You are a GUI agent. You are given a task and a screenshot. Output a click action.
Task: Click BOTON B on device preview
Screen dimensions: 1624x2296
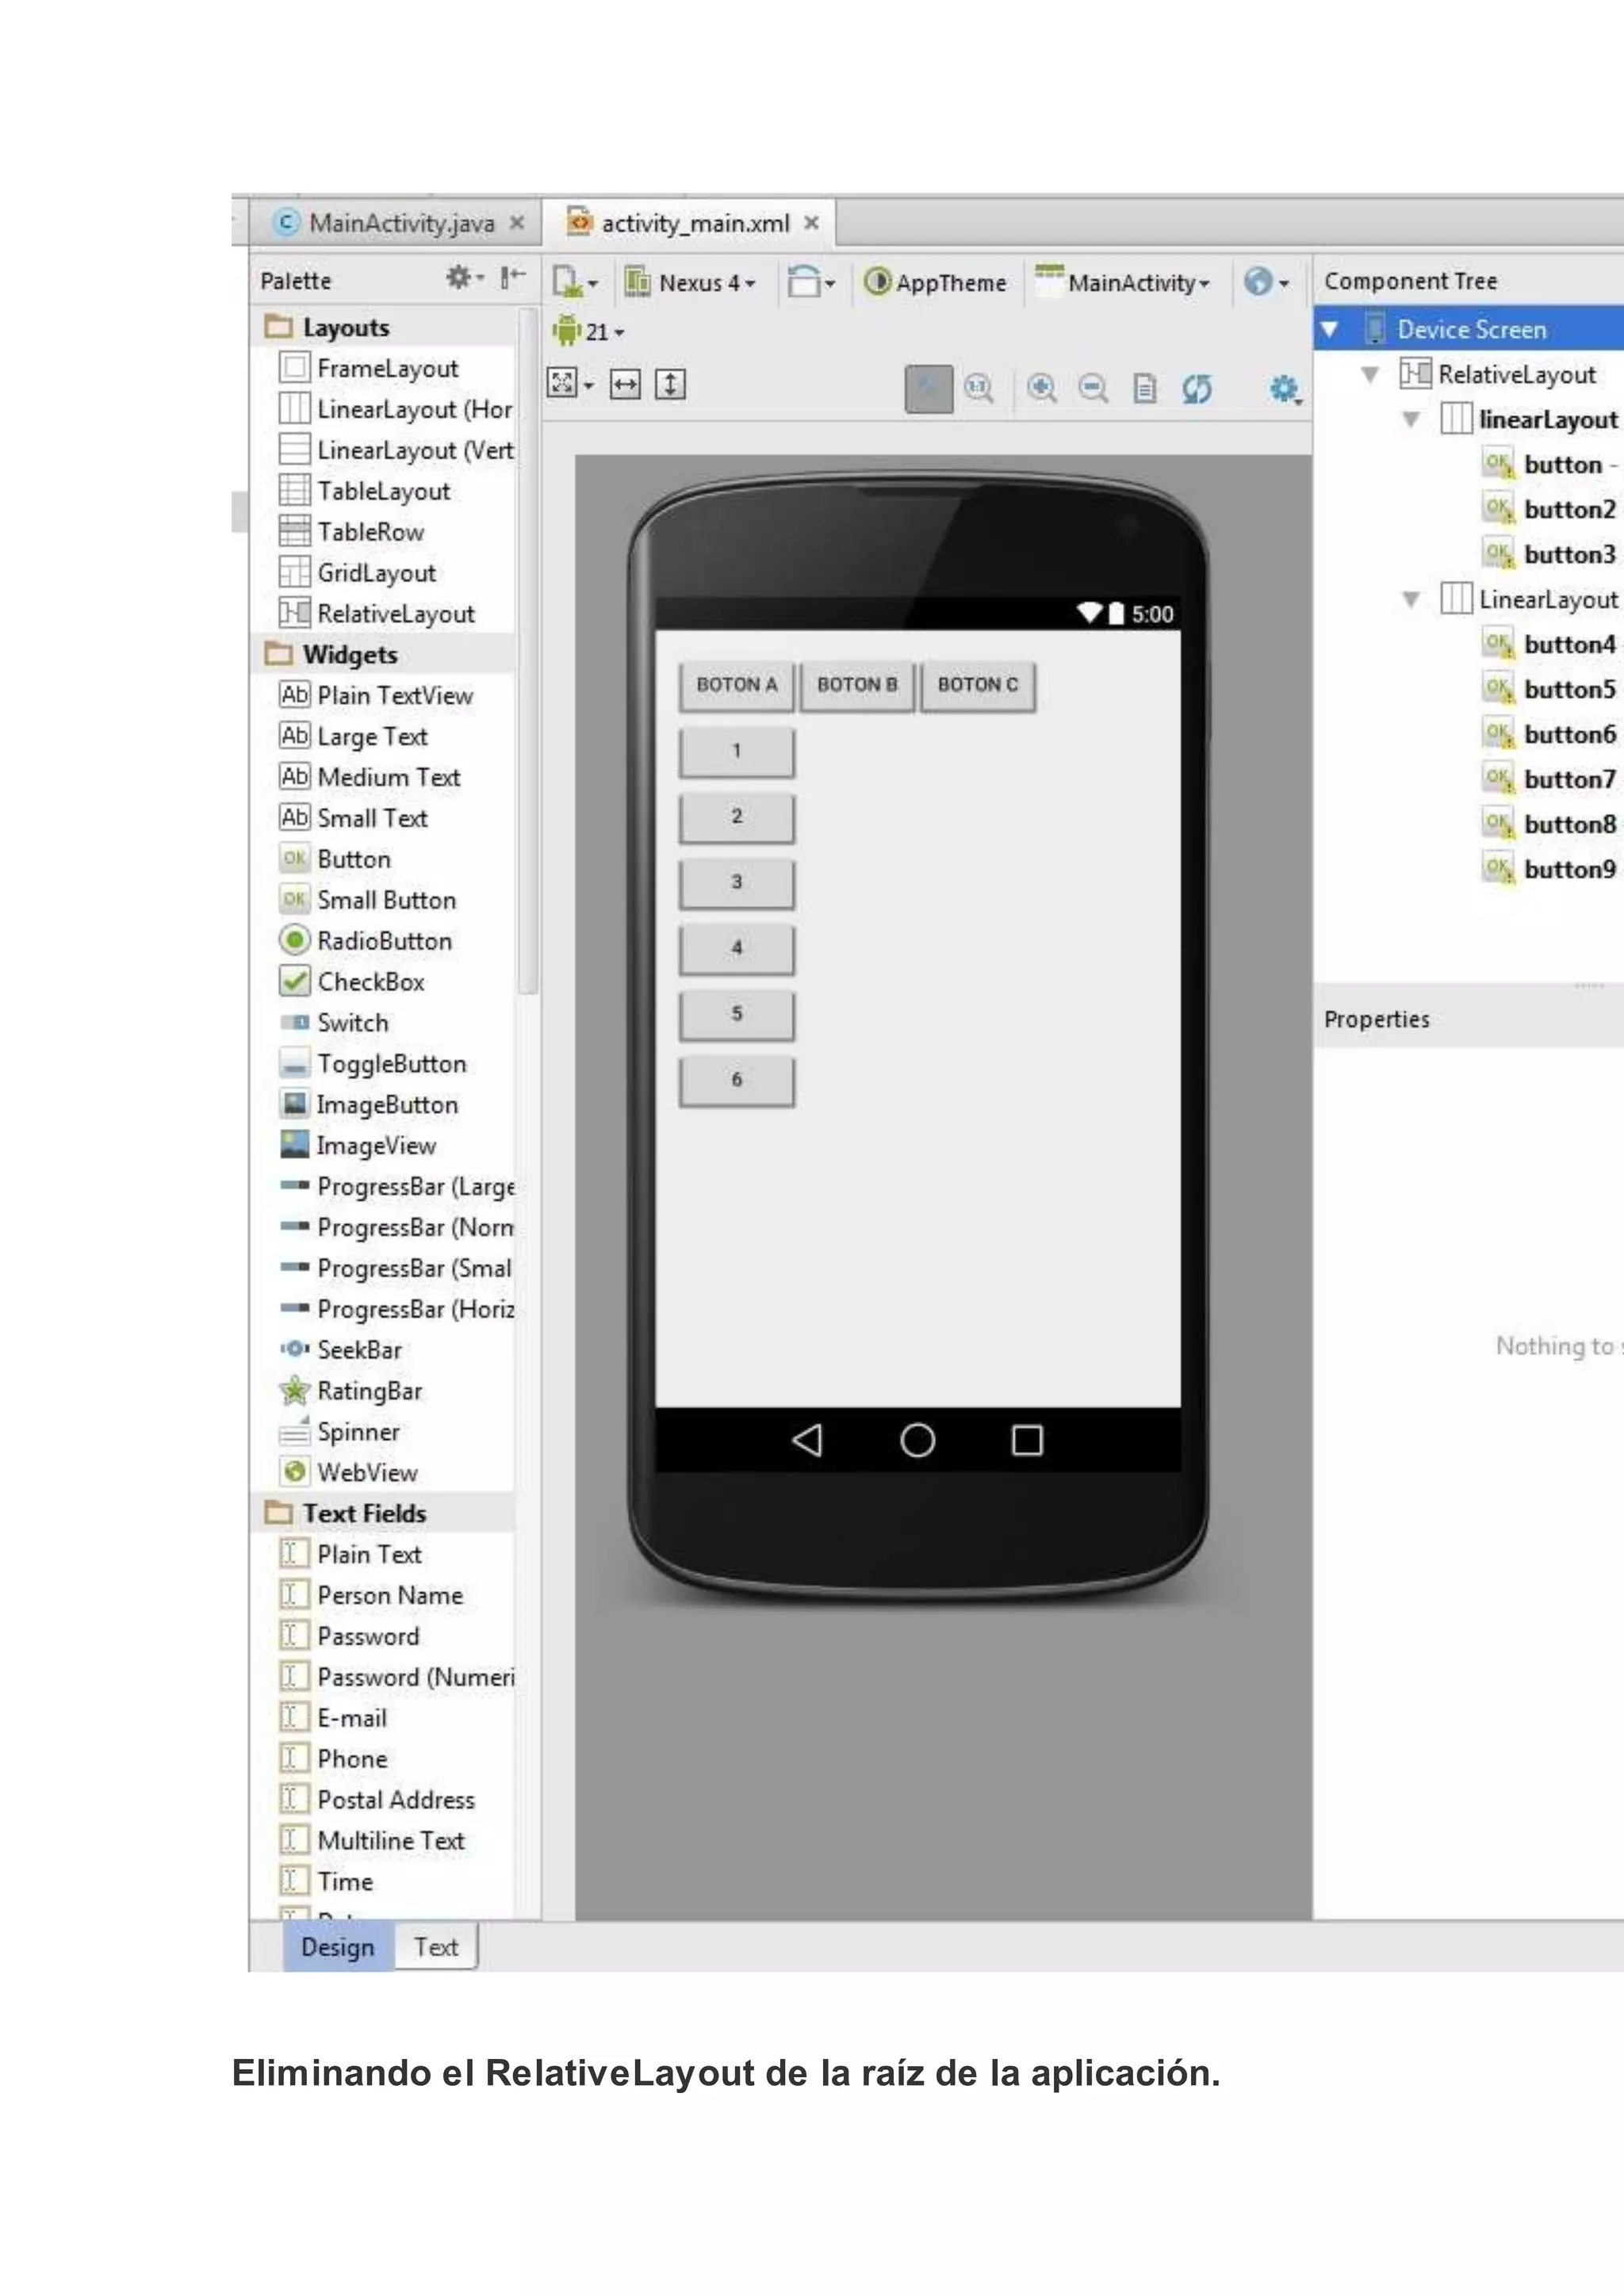(857, 685)
